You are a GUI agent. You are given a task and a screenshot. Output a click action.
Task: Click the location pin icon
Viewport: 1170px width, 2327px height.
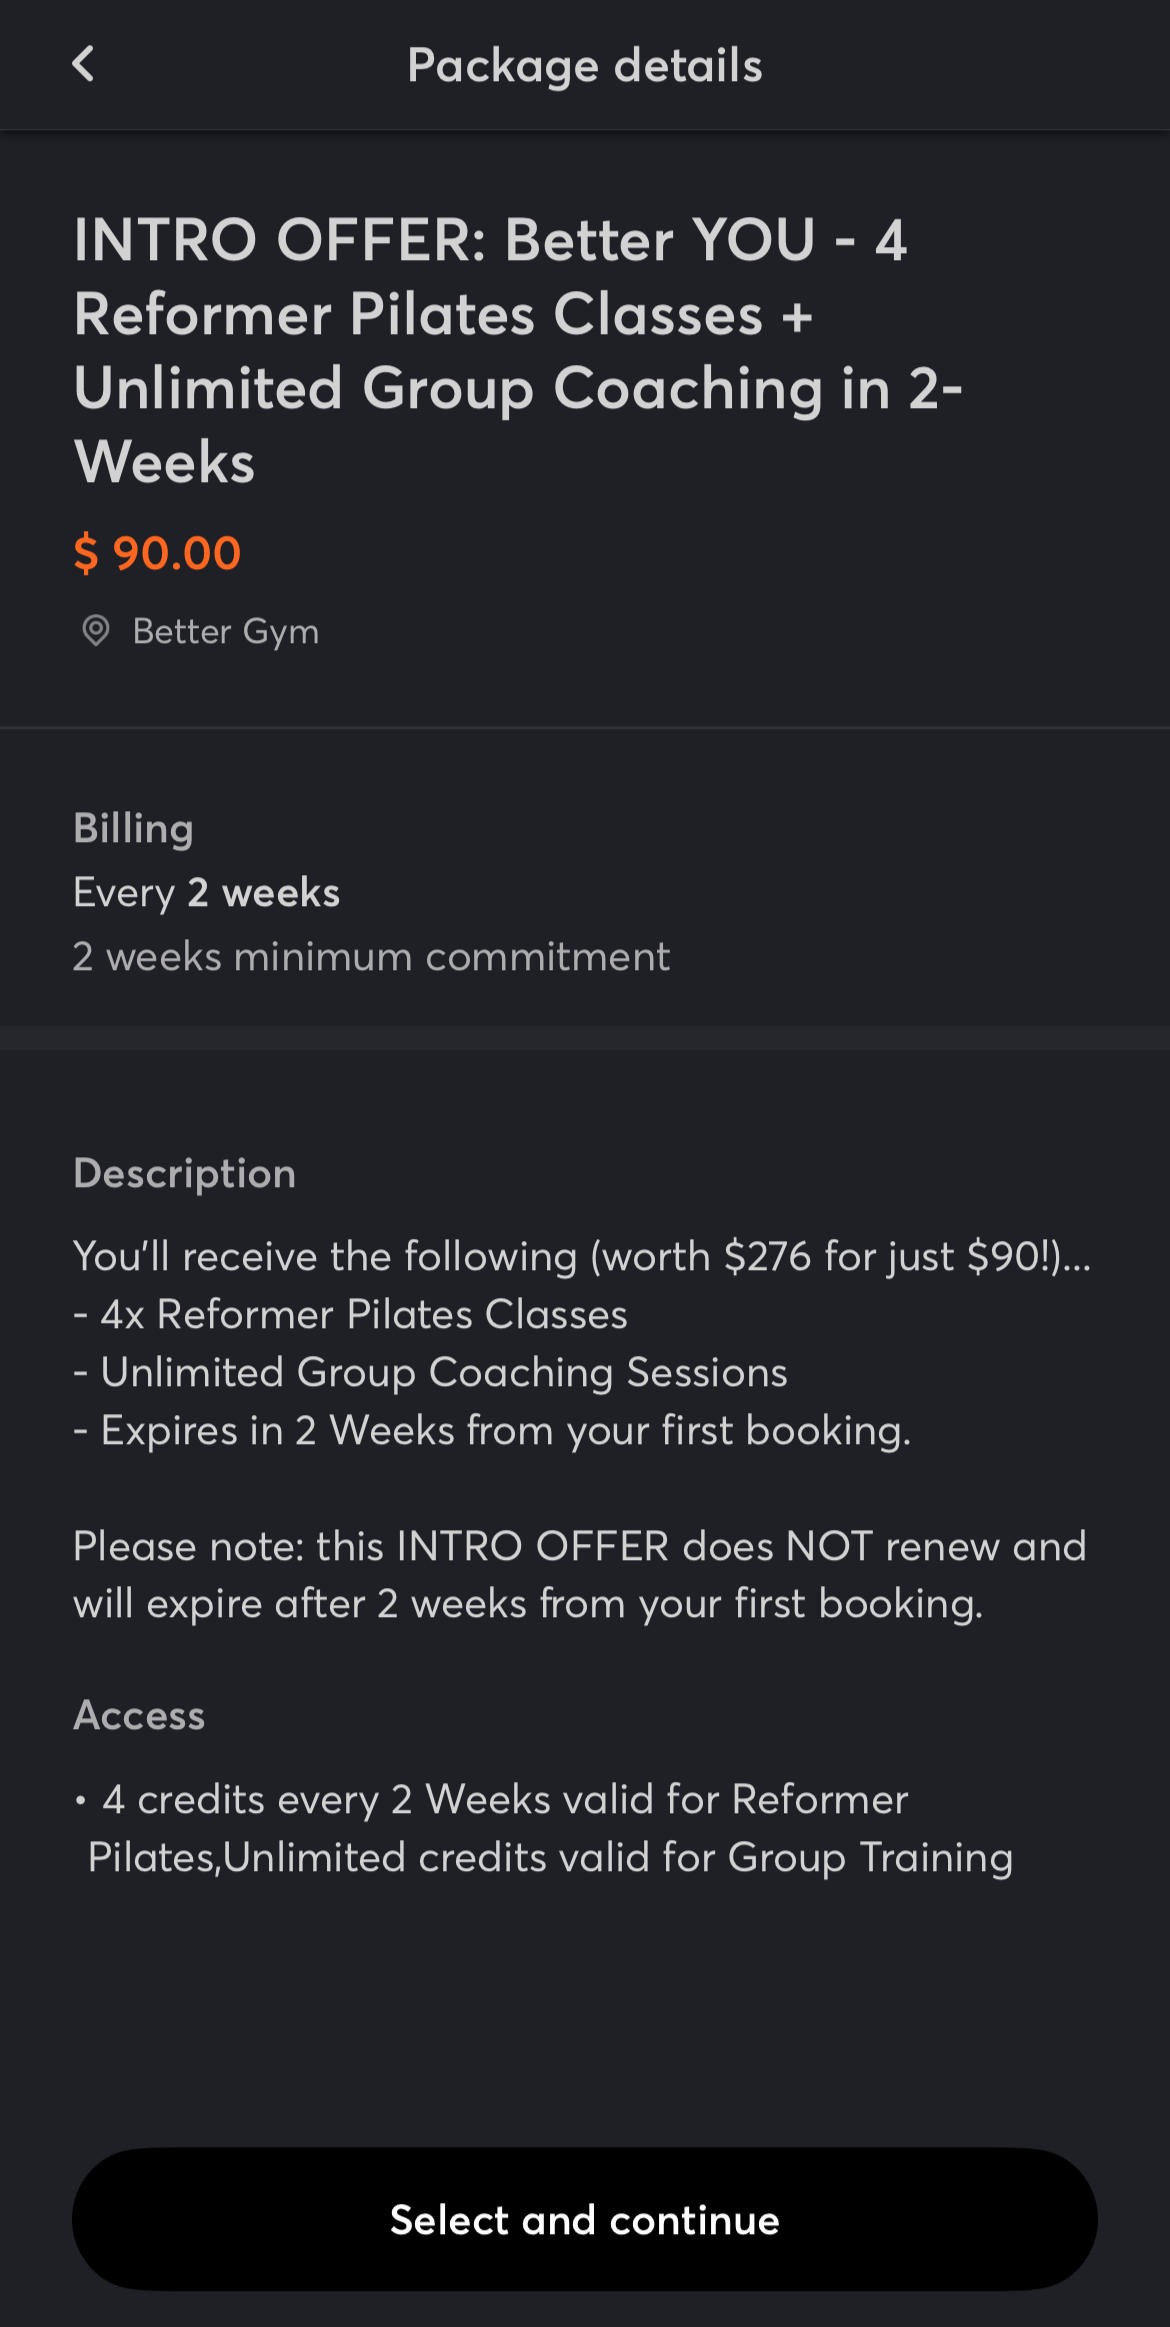tap(95, 631)
